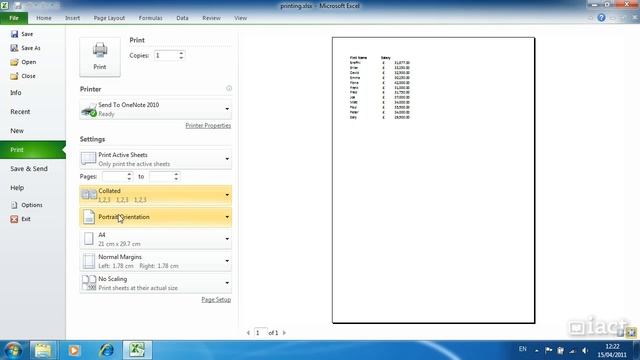Click the printer info icon
Image resolution: width=640 pixels, height=360 pixels.
pyautogui.click(x=229, y=89)
